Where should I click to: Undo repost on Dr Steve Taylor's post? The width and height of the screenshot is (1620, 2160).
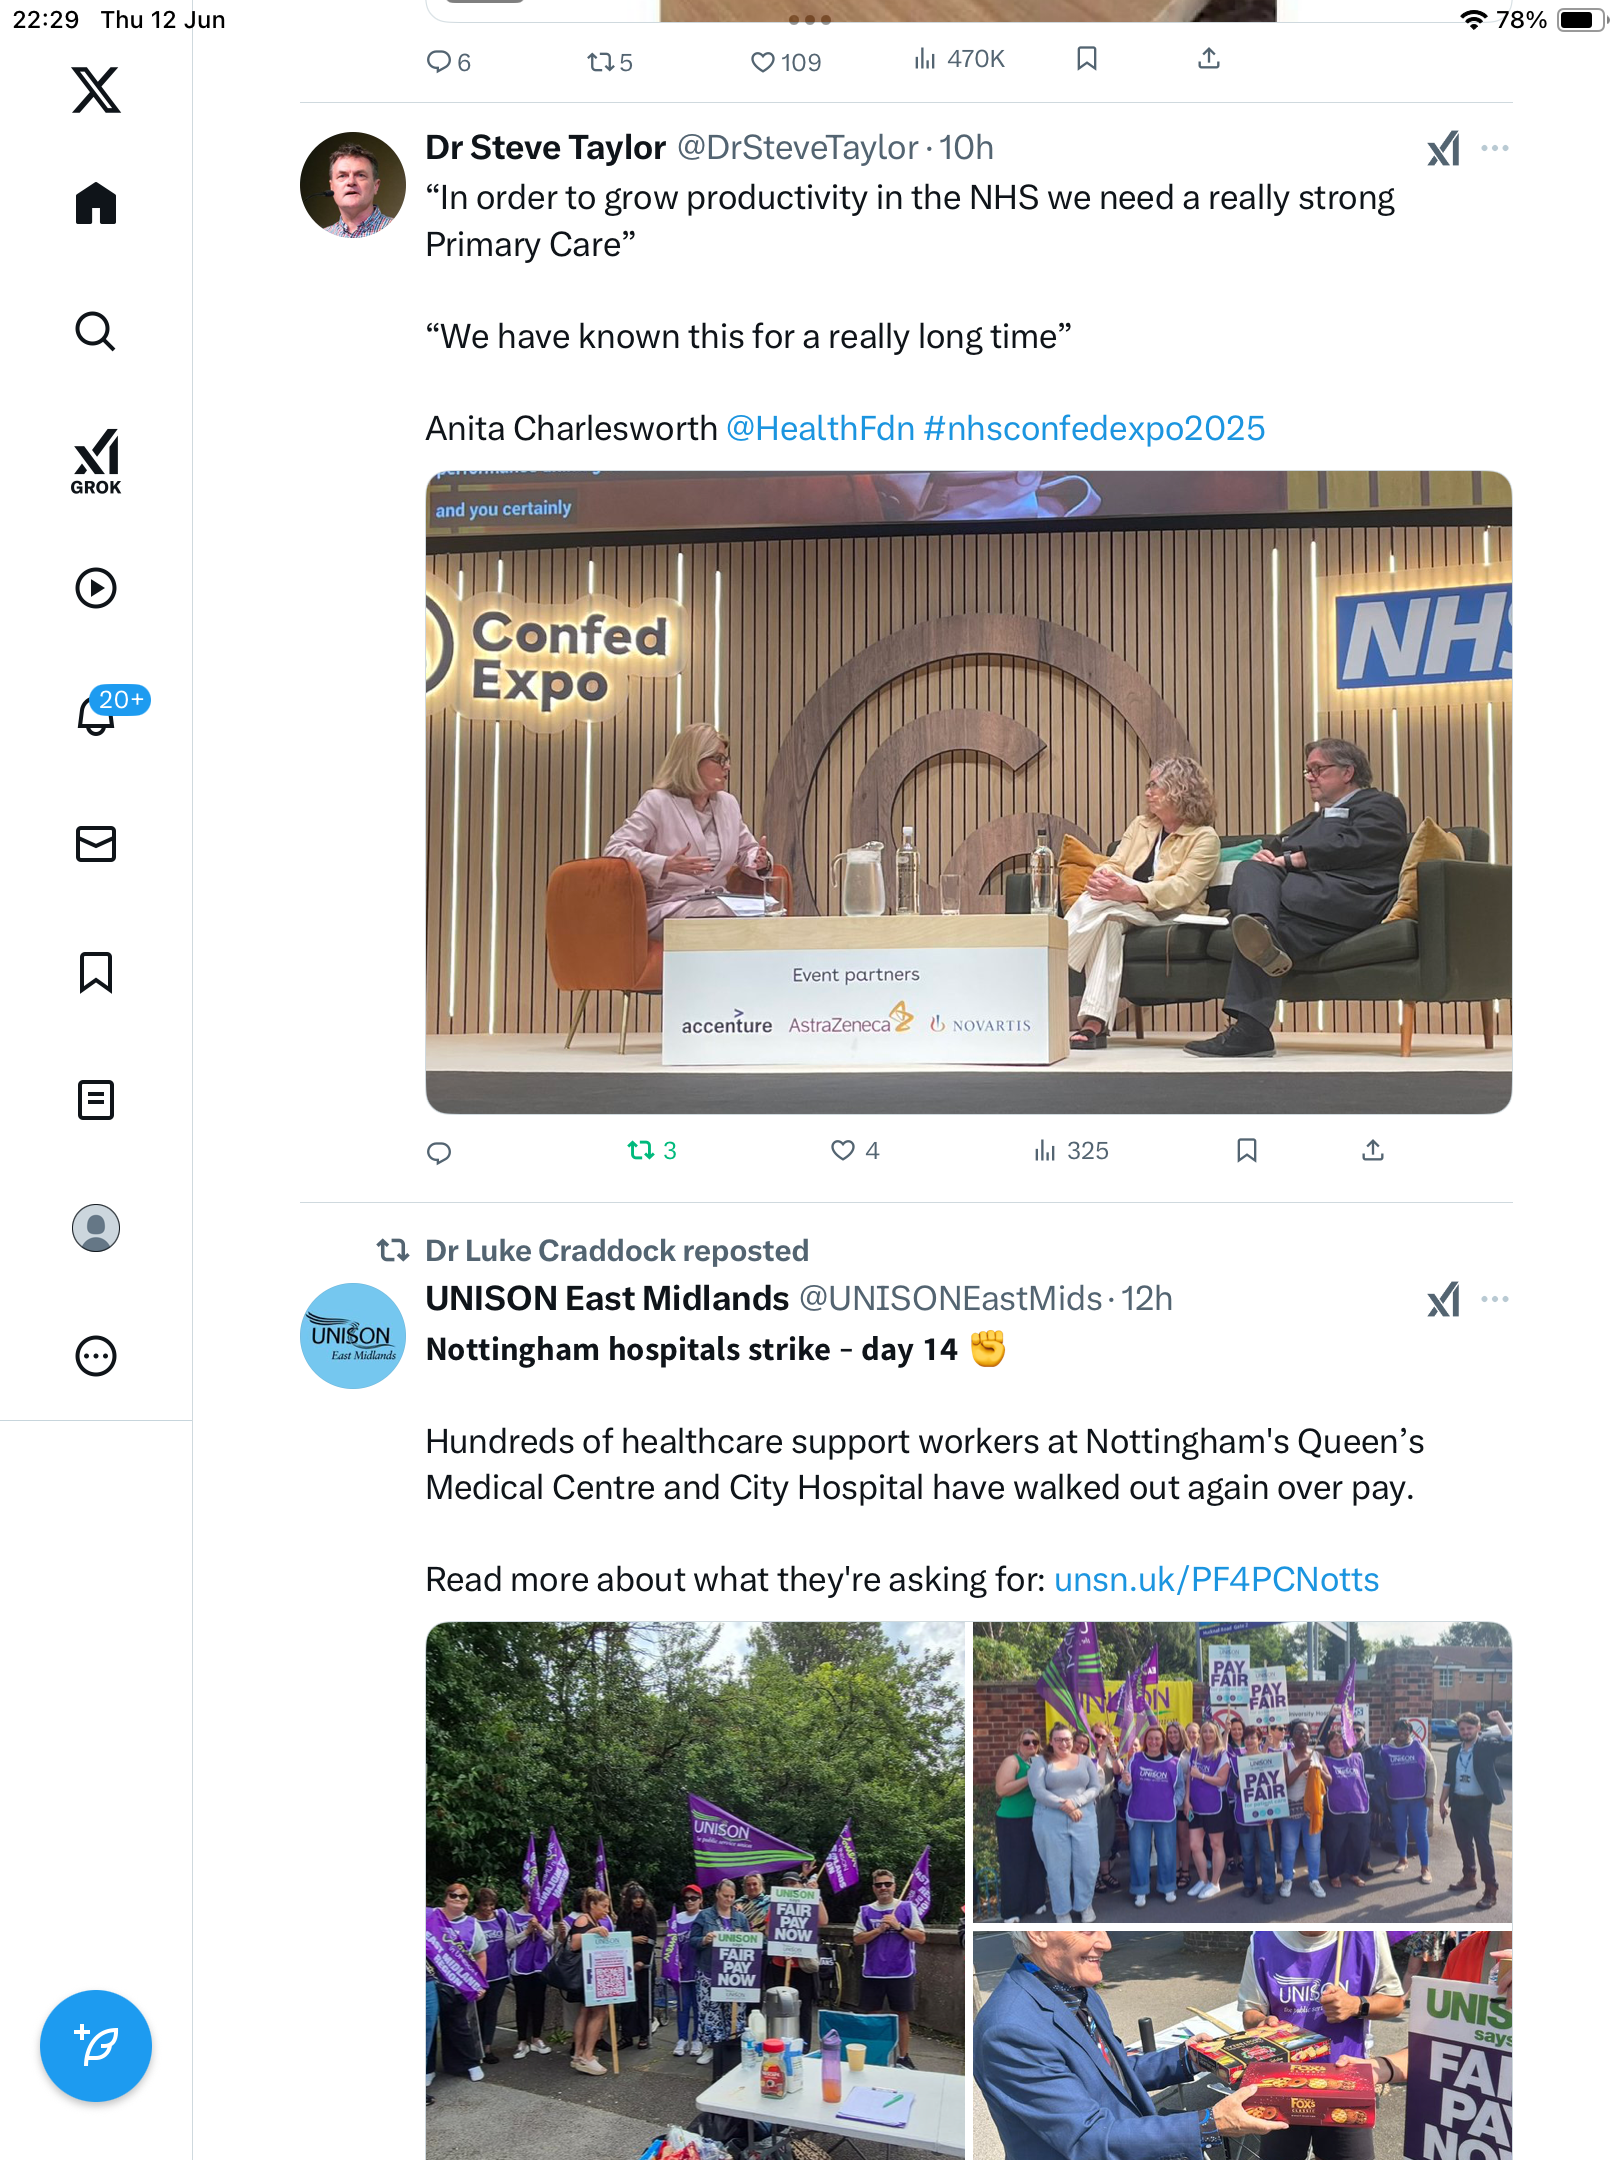click(652, 1150)
